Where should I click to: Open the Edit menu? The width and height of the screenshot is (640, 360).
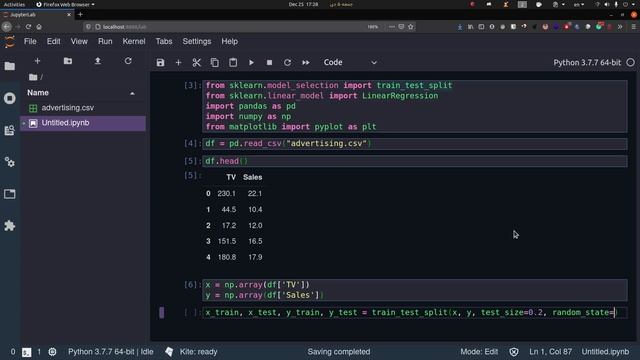(53, 41)
